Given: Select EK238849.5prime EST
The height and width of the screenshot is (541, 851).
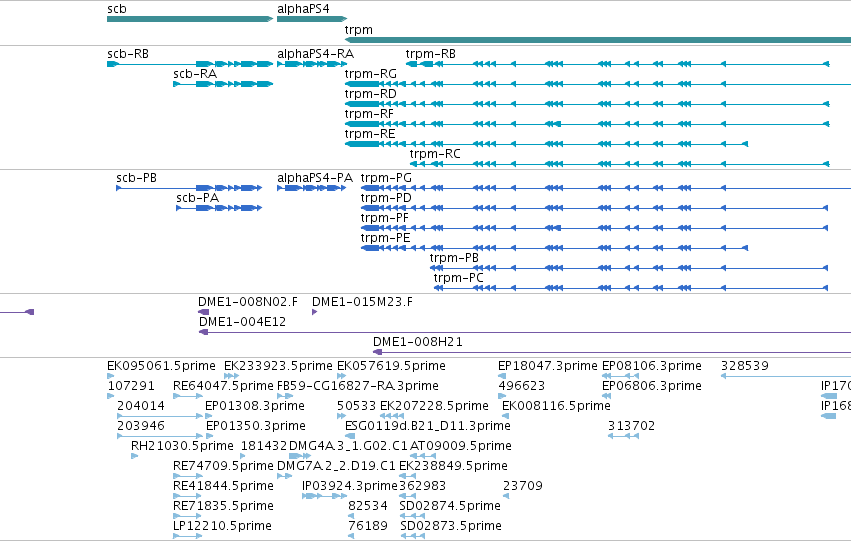Looking at the screenshot, I should click(408, 476).
